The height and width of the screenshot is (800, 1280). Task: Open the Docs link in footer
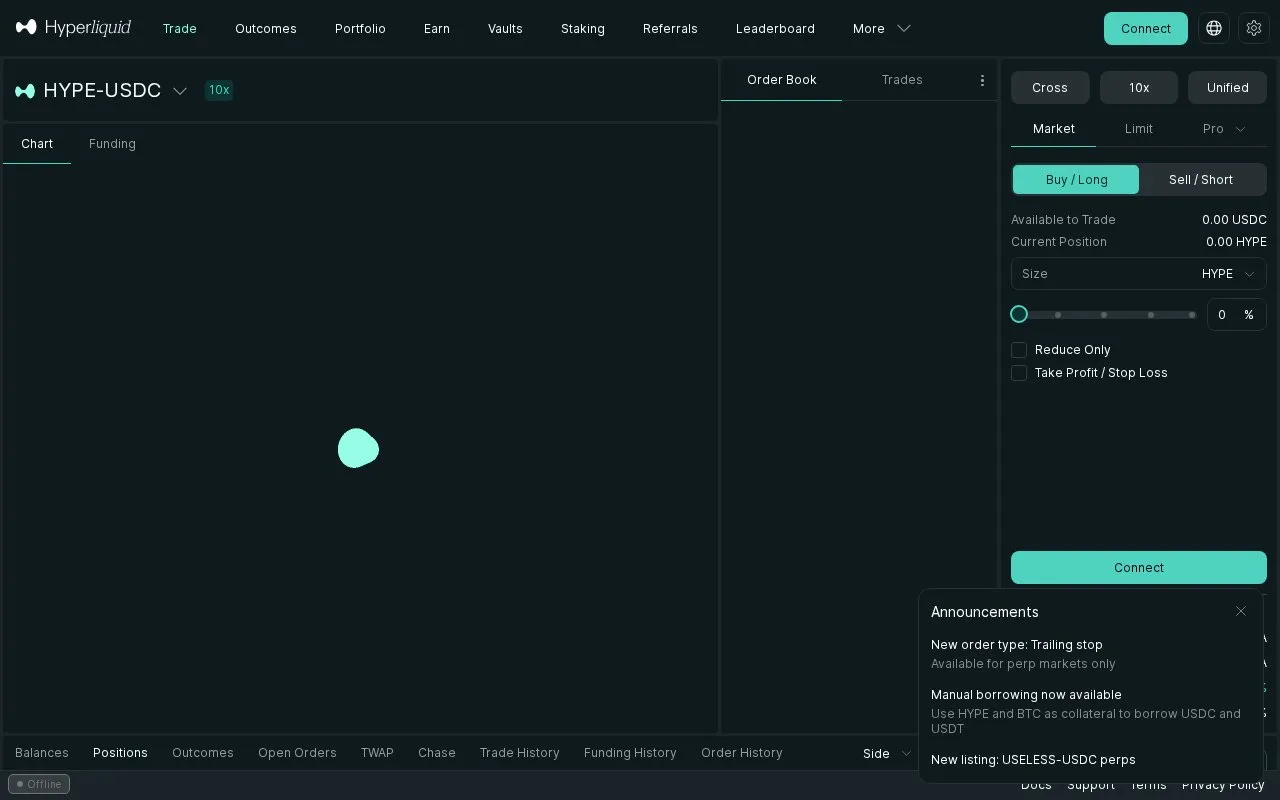(x=1036, y=785)
